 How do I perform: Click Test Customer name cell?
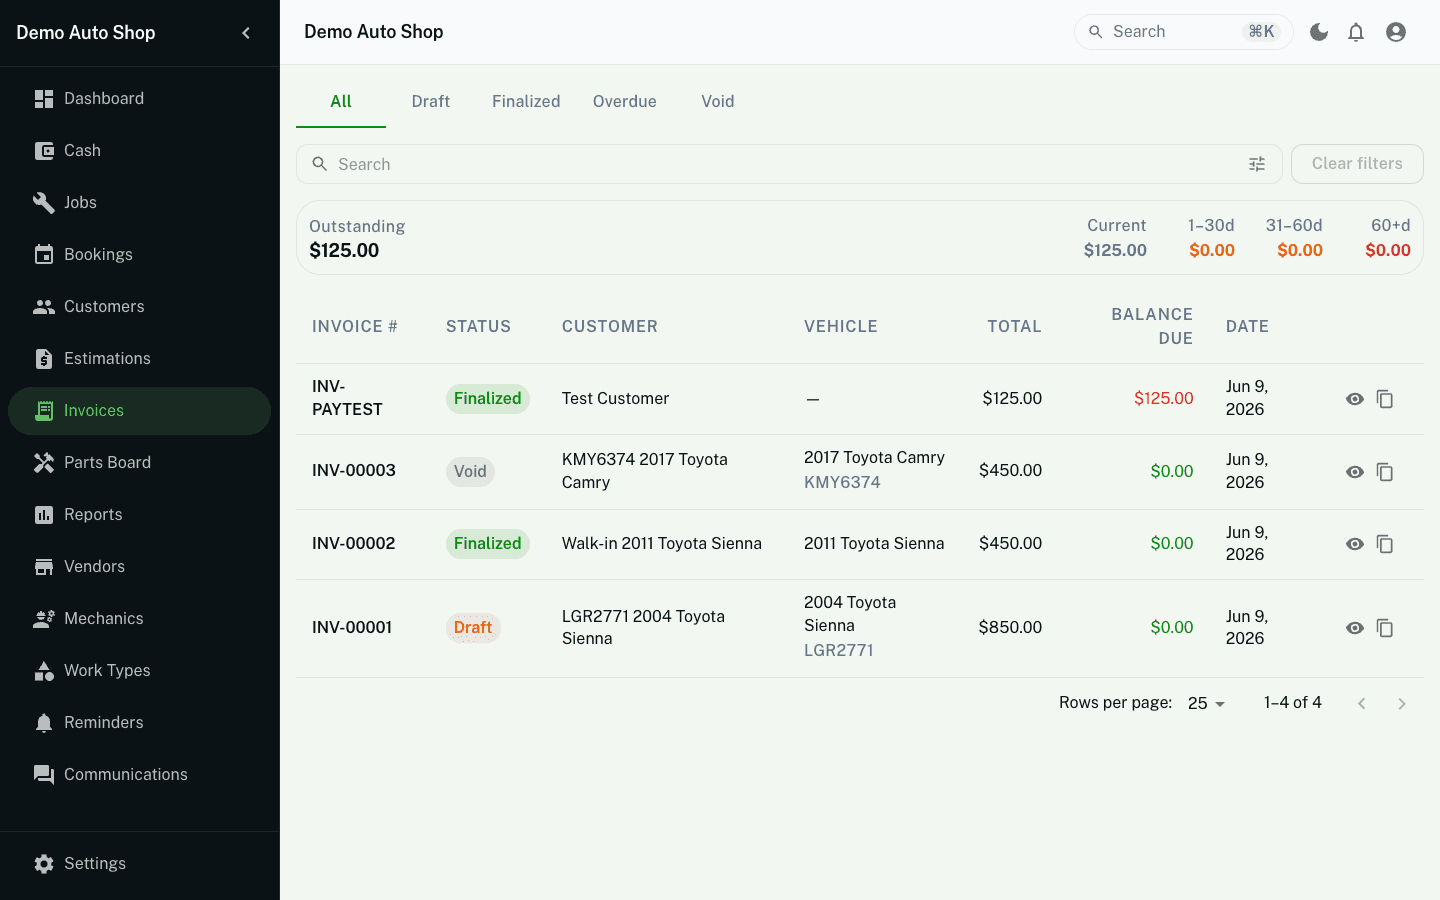click(615, 399)
